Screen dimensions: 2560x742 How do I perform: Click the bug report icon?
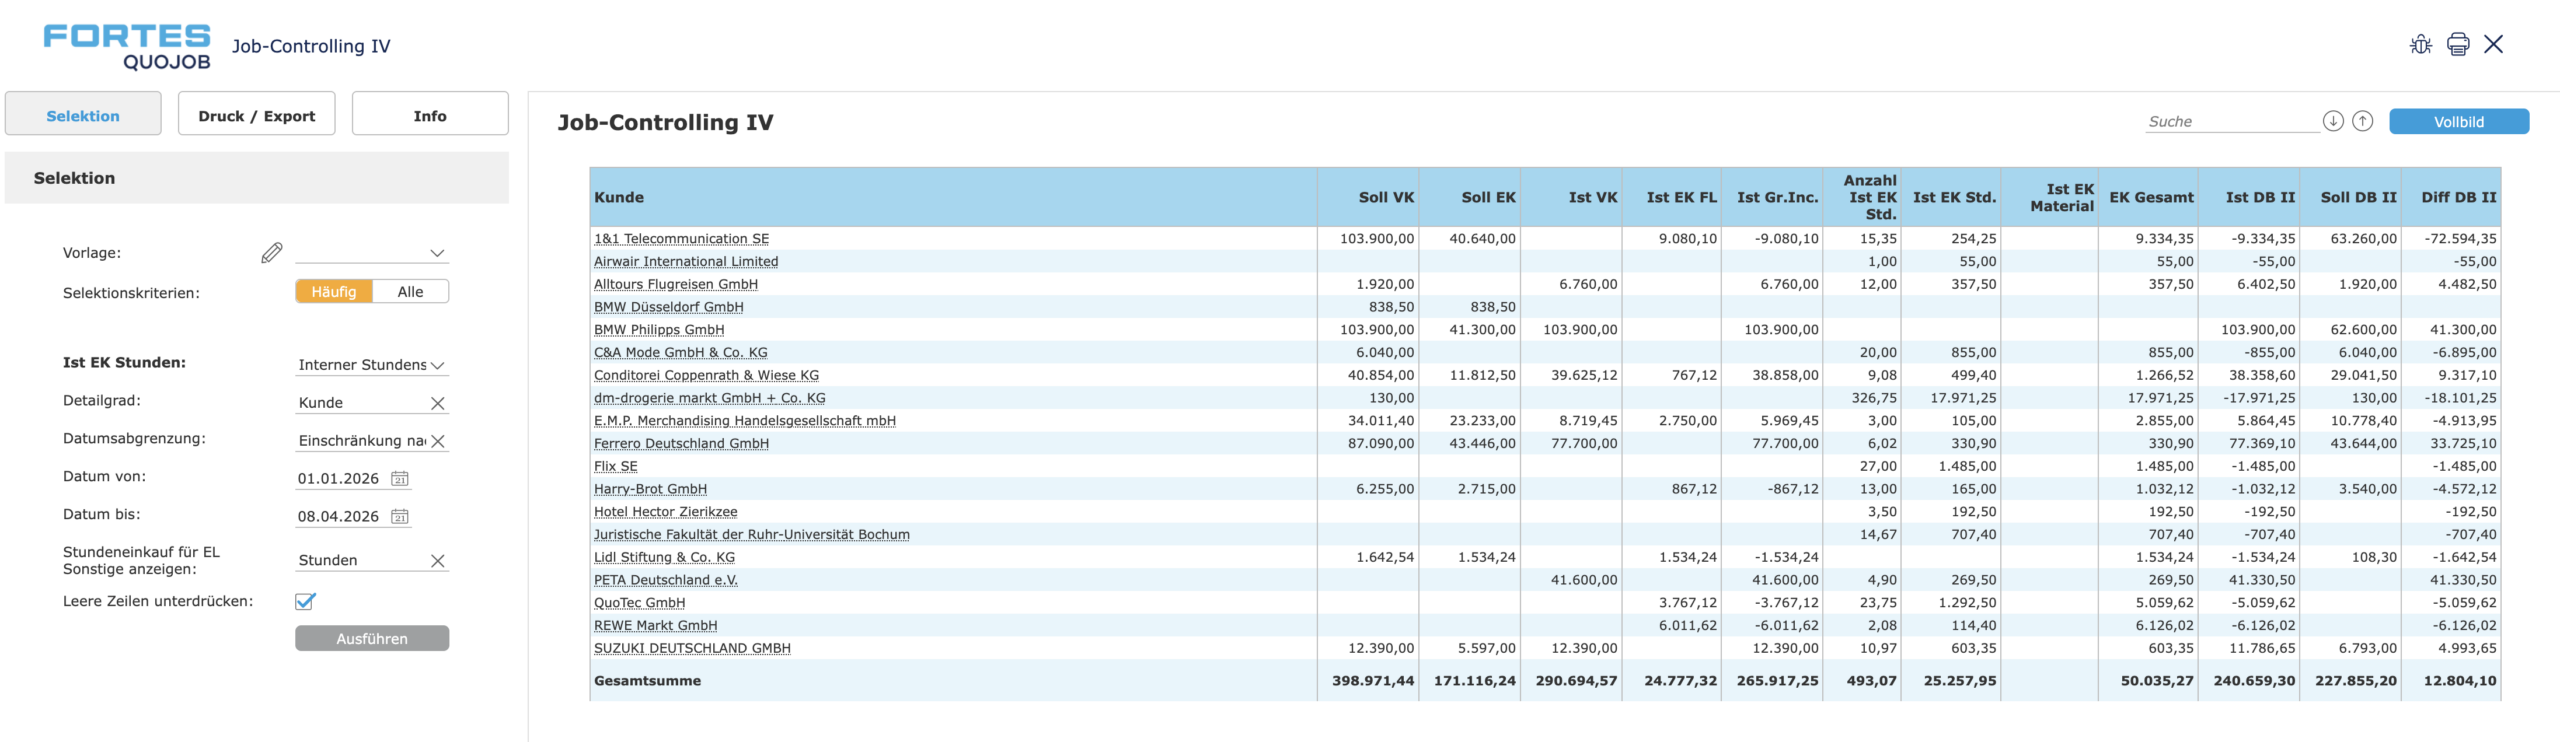click(2420, 44)
